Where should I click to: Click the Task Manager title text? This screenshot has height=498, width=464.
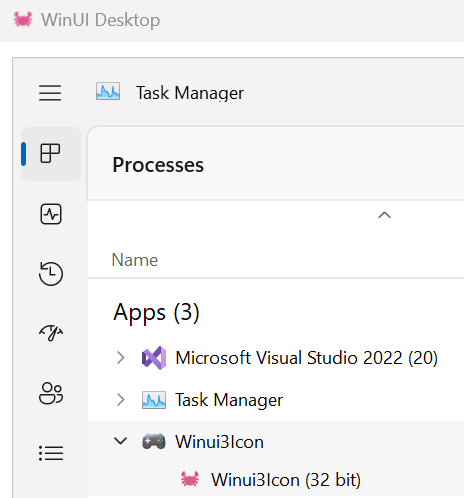[190, 93]
